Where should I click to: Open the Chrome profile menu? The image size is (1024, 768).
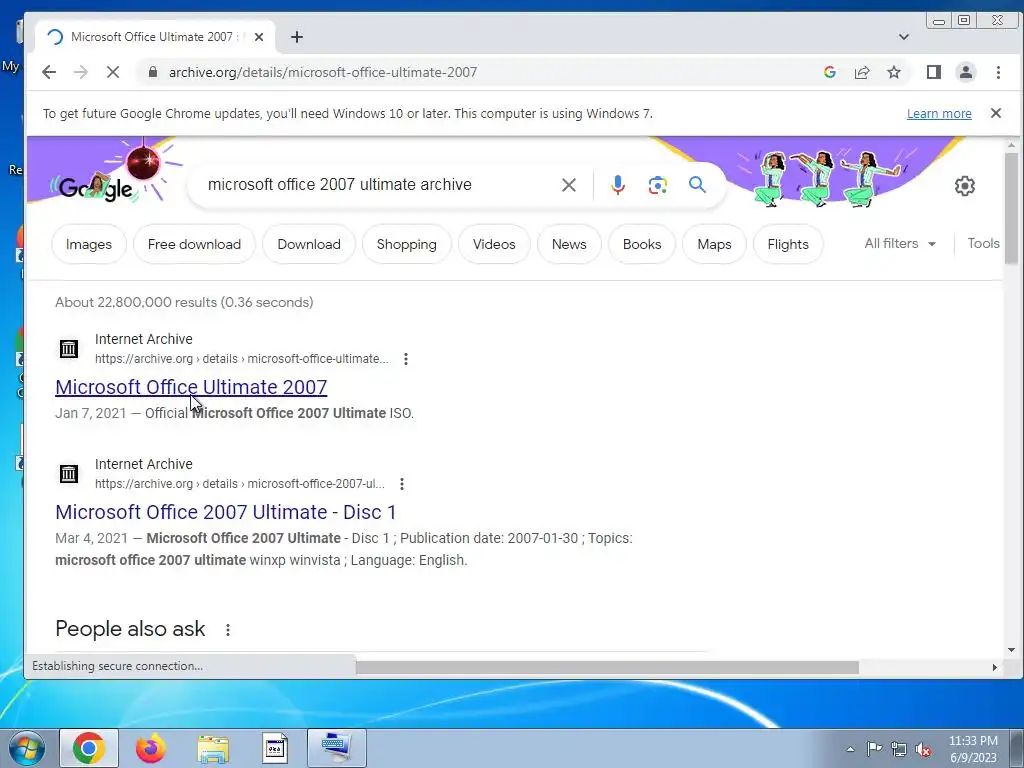coord(966,72)
